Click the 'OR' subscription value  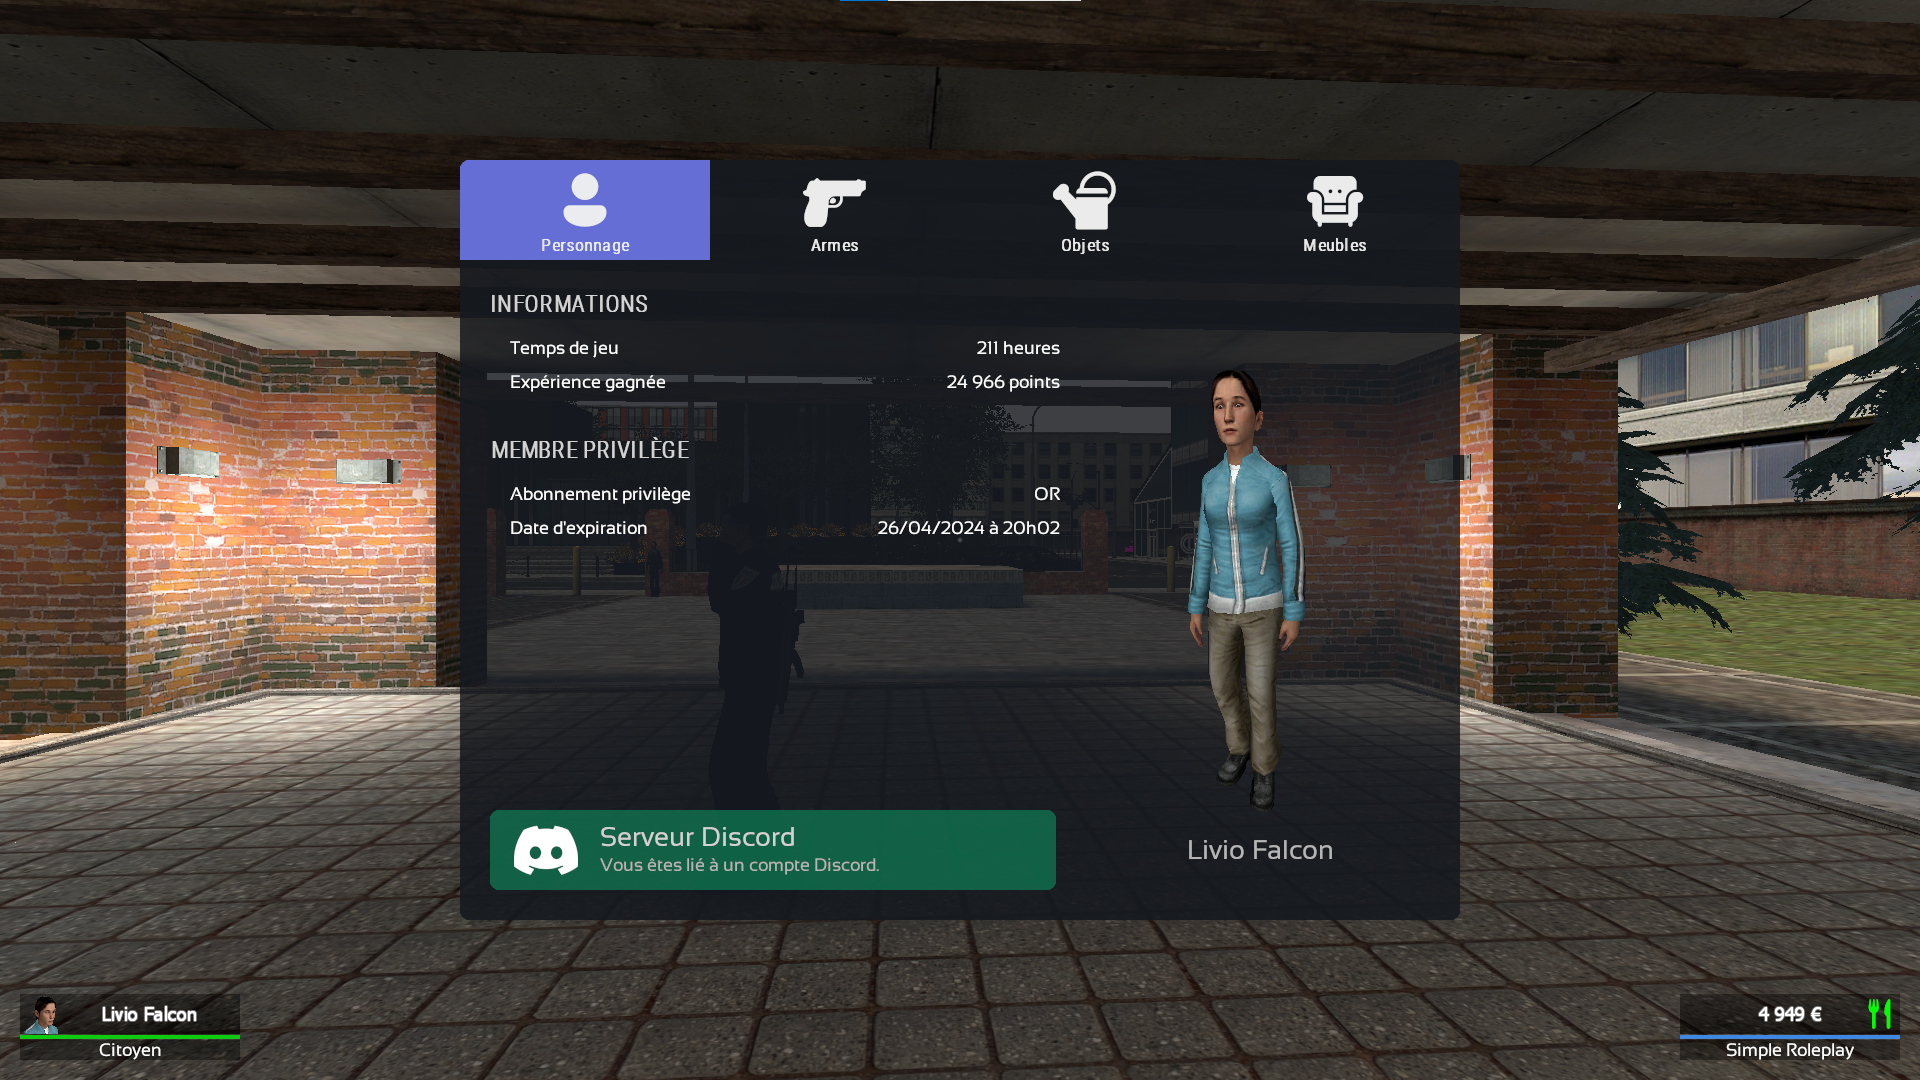[x=1047, y=494]
